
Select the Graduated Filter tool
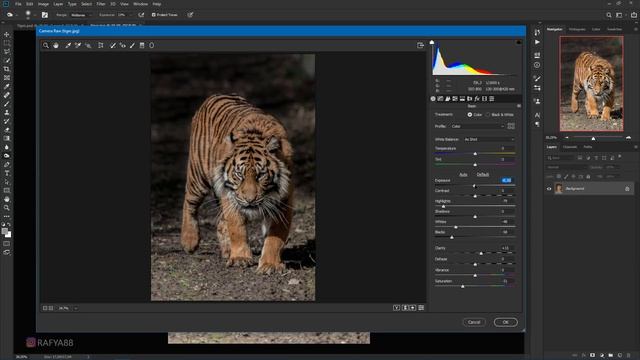click(x=142, y=45)
